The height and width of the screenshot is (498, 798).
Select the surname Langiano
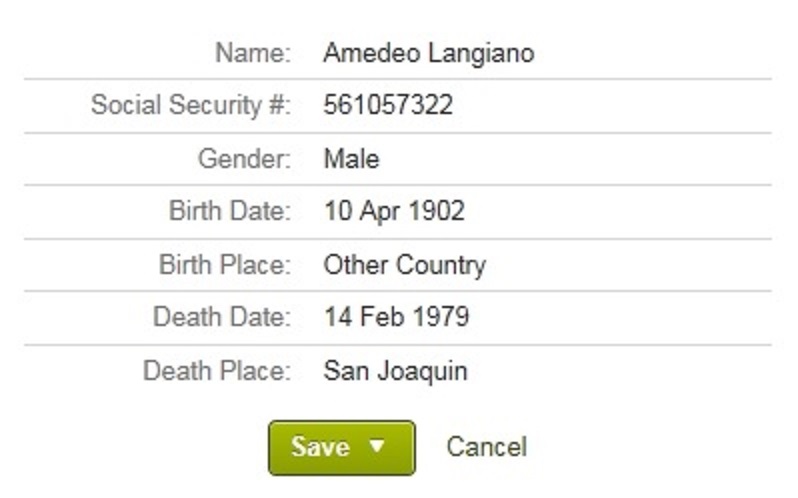point(481,53)
